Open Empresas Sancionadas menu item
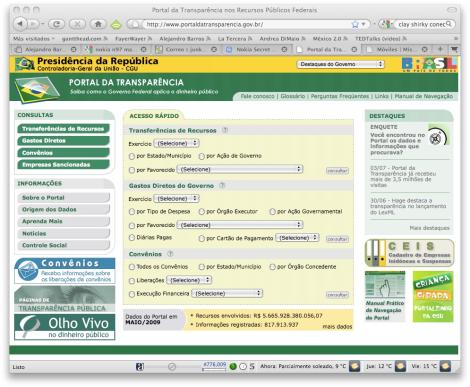This screenshot has height=387, width=470. 63,165
